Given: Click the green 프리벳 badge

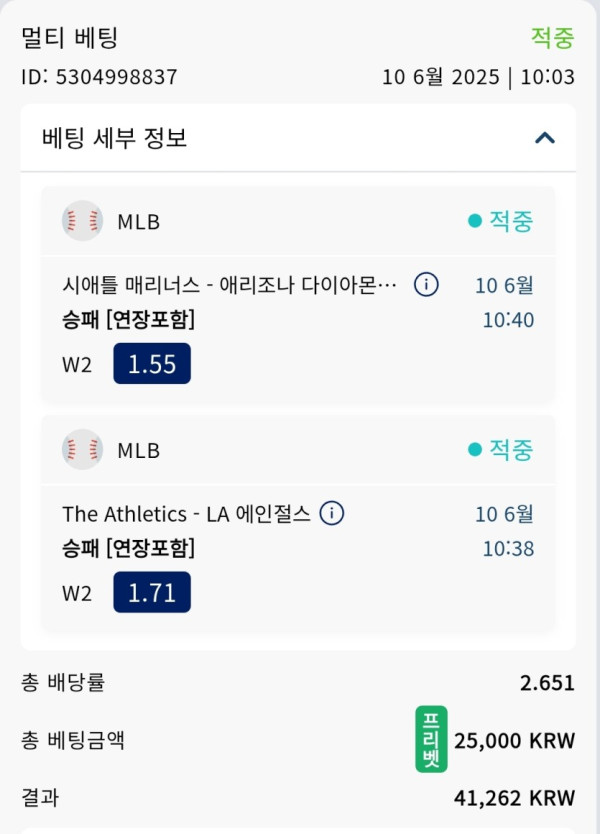Looking at the screenshot, I should pyautogui.click(x=431, y=739).
